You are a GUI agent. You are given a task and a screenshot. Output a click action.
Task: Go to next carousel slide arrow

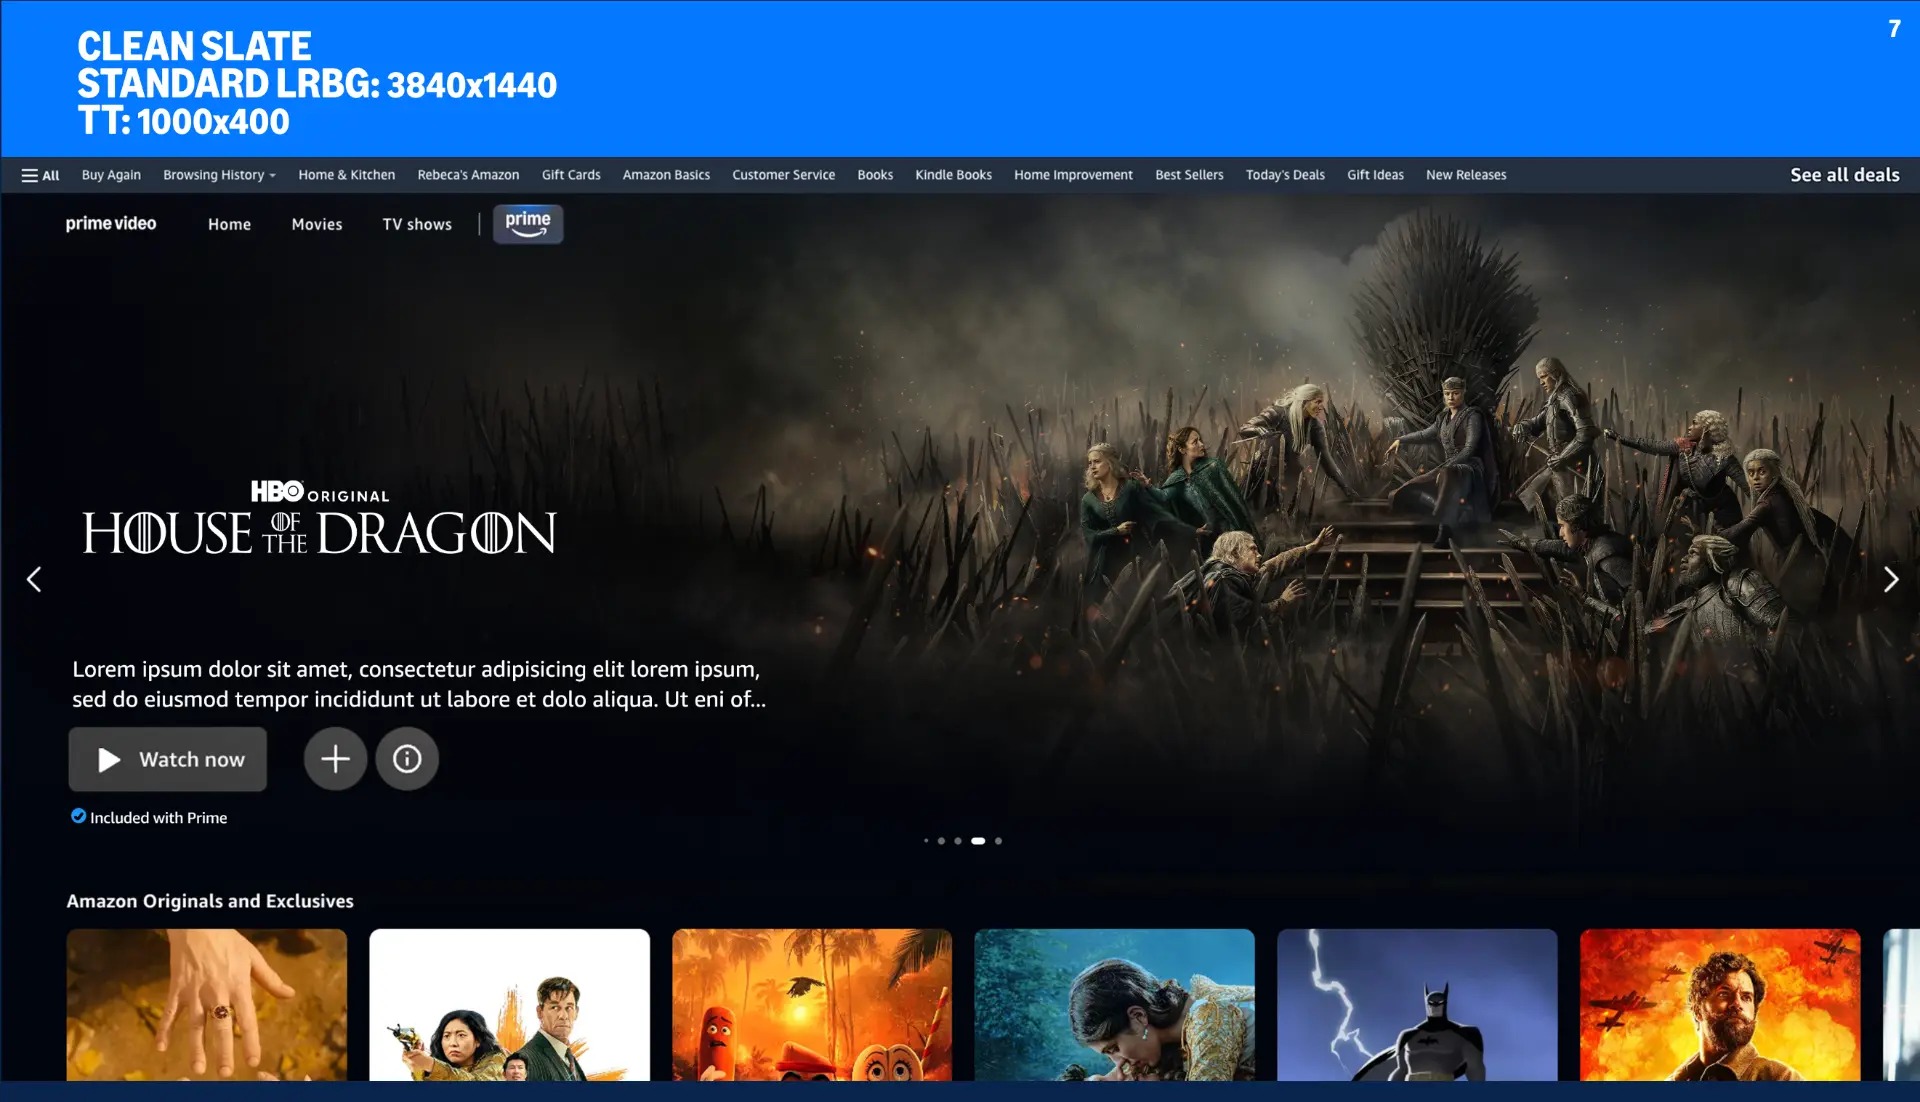pos(1890,579)
